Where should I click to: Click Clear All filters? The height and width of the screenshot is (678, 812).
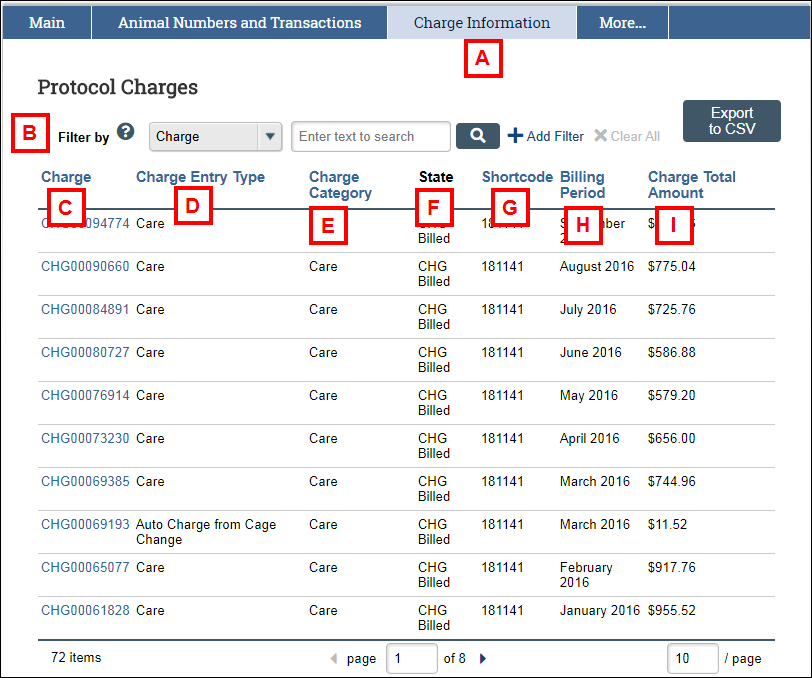(627, 136)
